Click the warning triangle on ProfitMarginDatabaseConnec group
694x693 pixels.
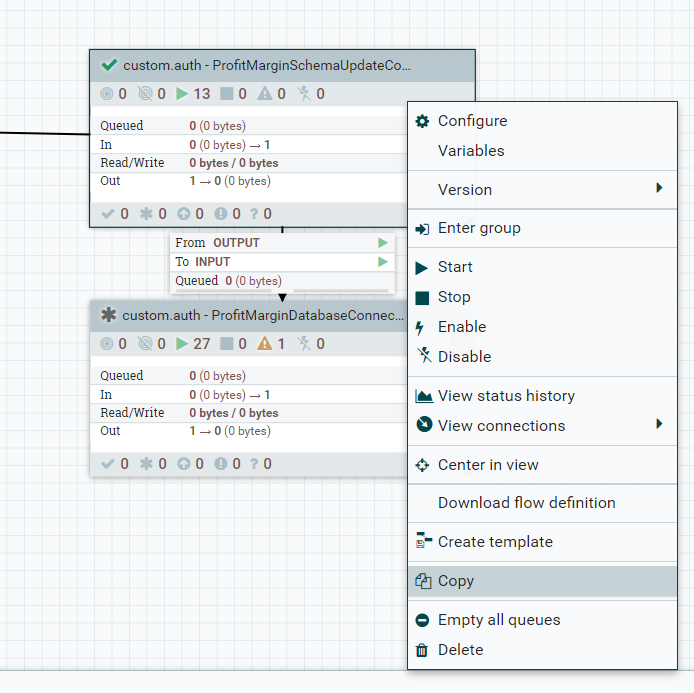click(x=265, y=344)
